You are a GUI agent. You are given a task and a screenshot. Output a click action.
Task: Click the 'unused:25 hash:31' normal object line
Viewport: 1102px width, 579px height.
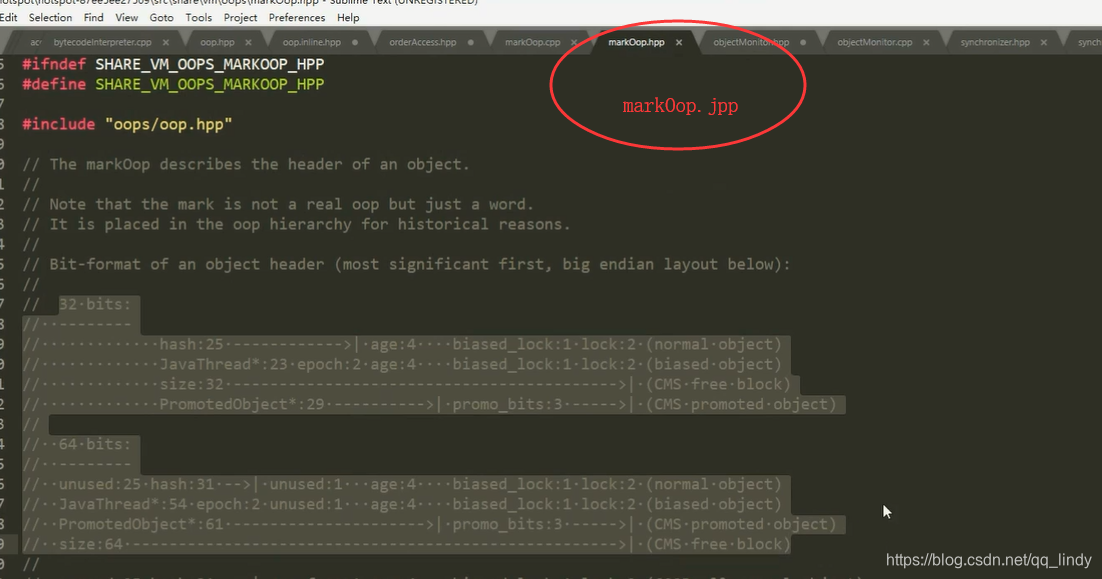click(402, 484)
